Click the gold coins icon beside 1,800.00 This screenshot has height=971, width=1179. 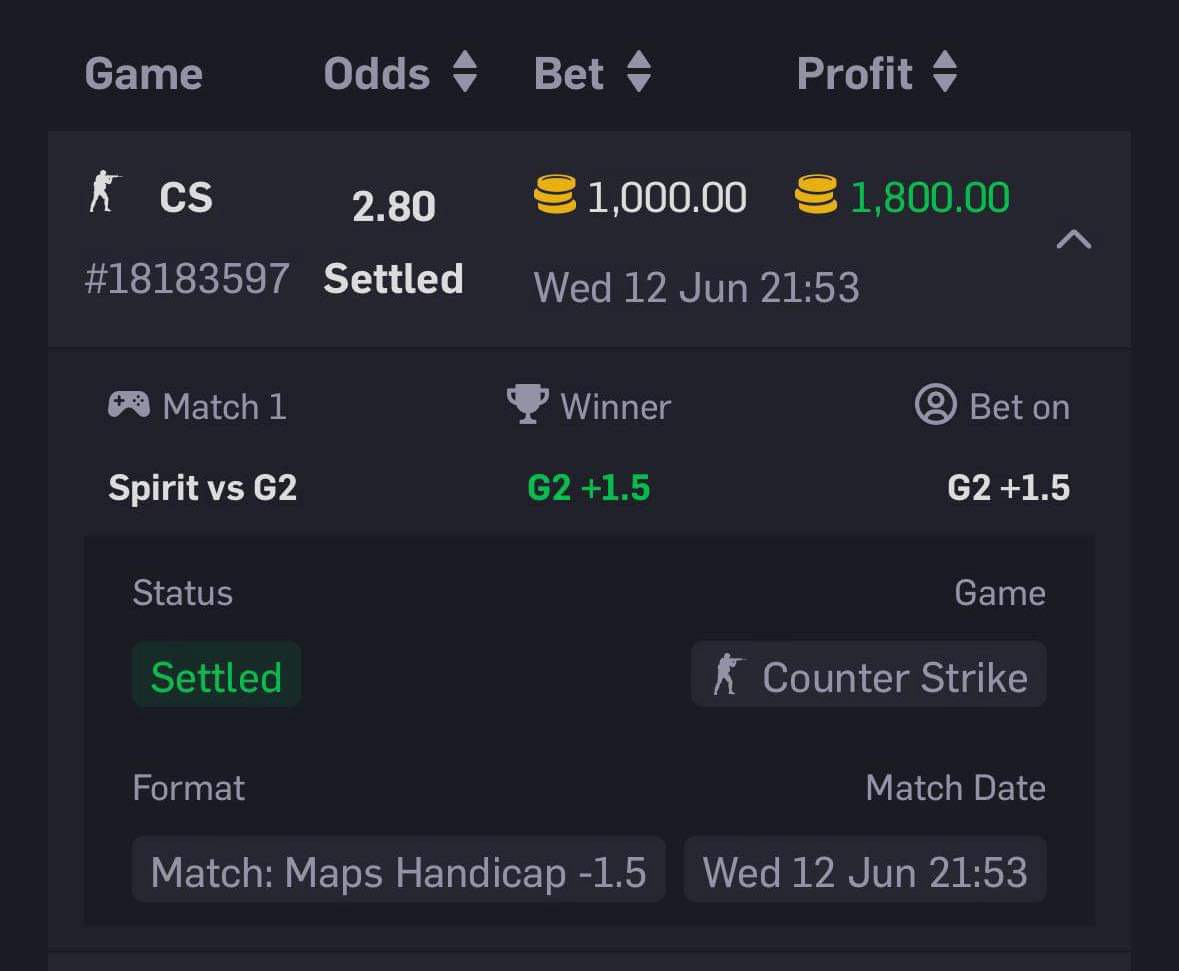coord(816,194)
